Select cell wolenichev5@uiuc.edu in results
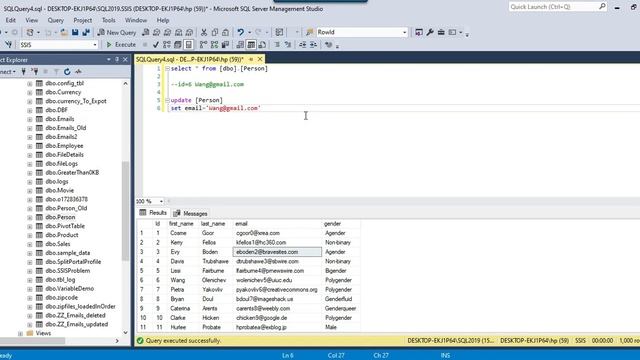640x360 pixels. tap(277, 280)
